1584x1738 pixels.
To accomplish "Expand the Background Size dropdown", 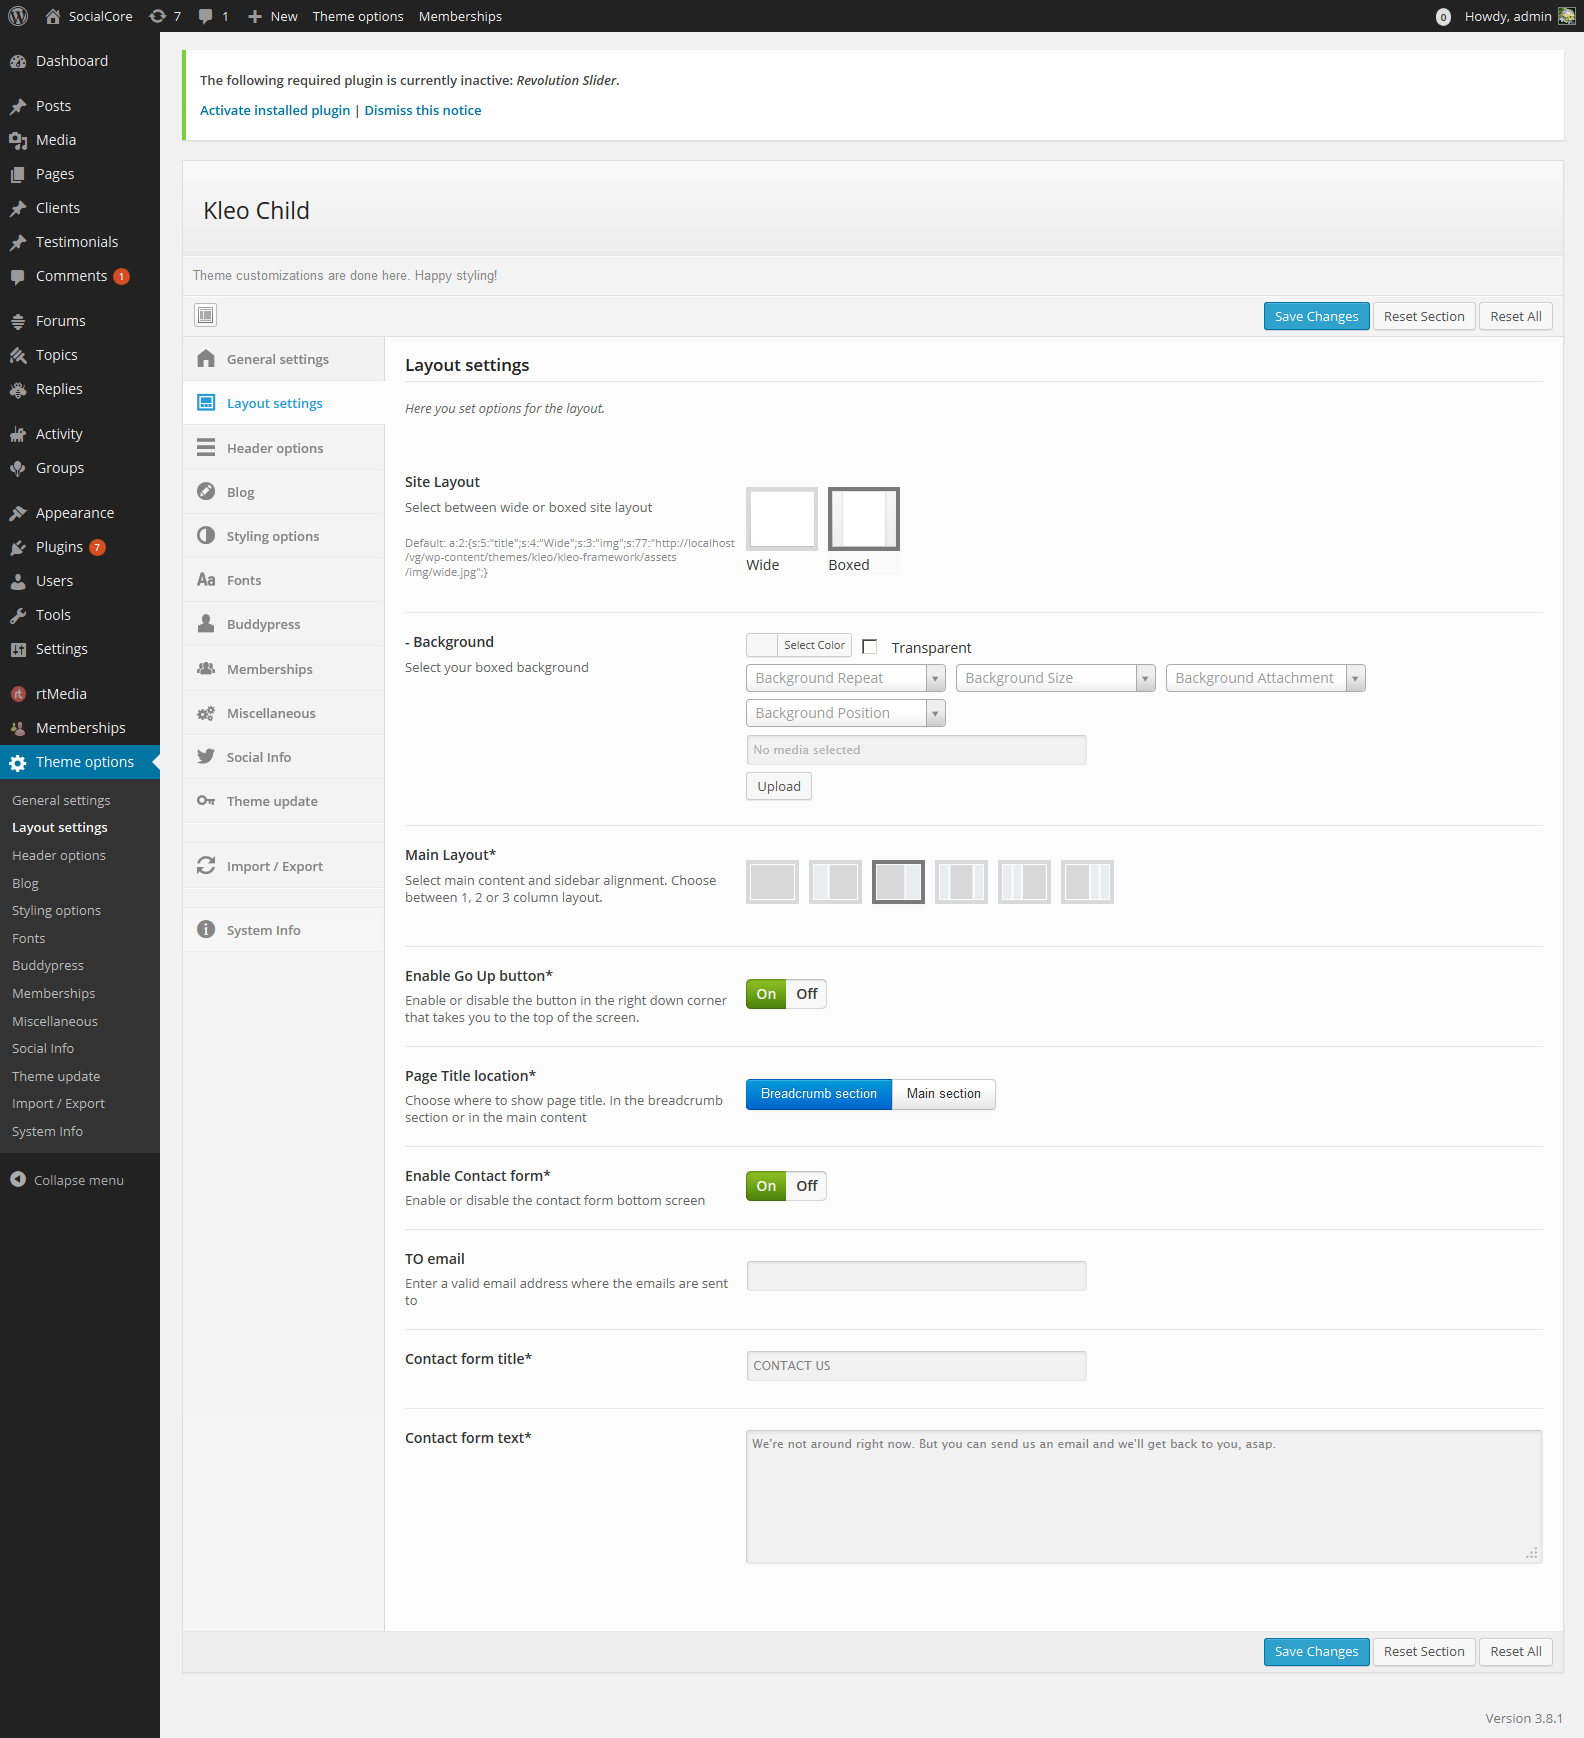I will click(1055, 678).
